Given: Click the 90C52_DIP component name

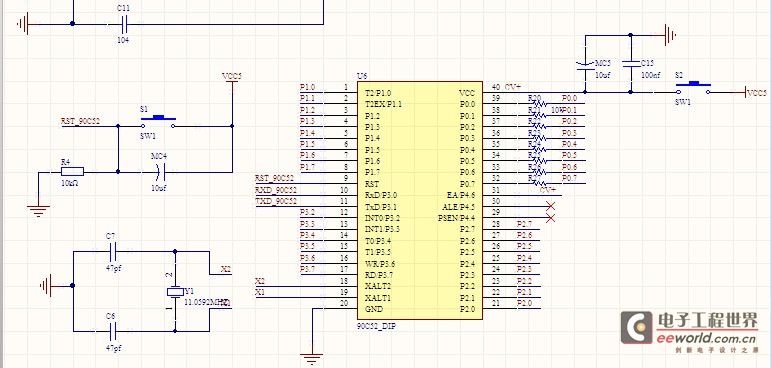Looking at the screenshot, I should click(377, 326).
